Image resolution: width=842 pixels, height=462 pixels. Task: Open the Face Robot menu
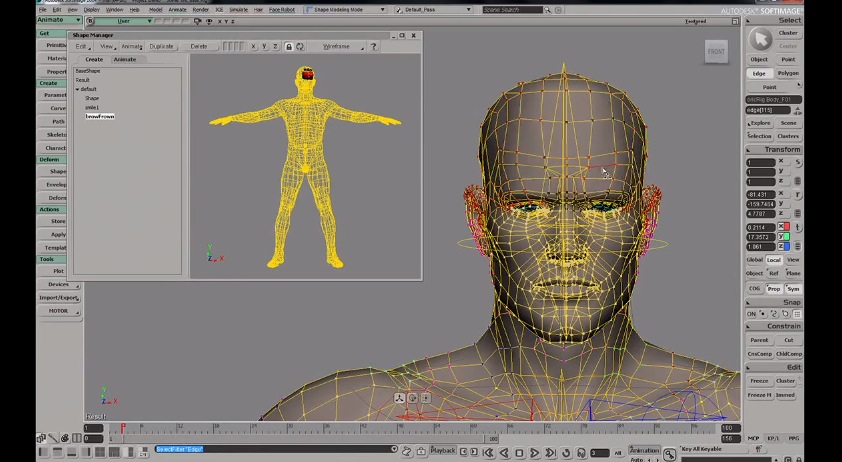pos(281,10)
